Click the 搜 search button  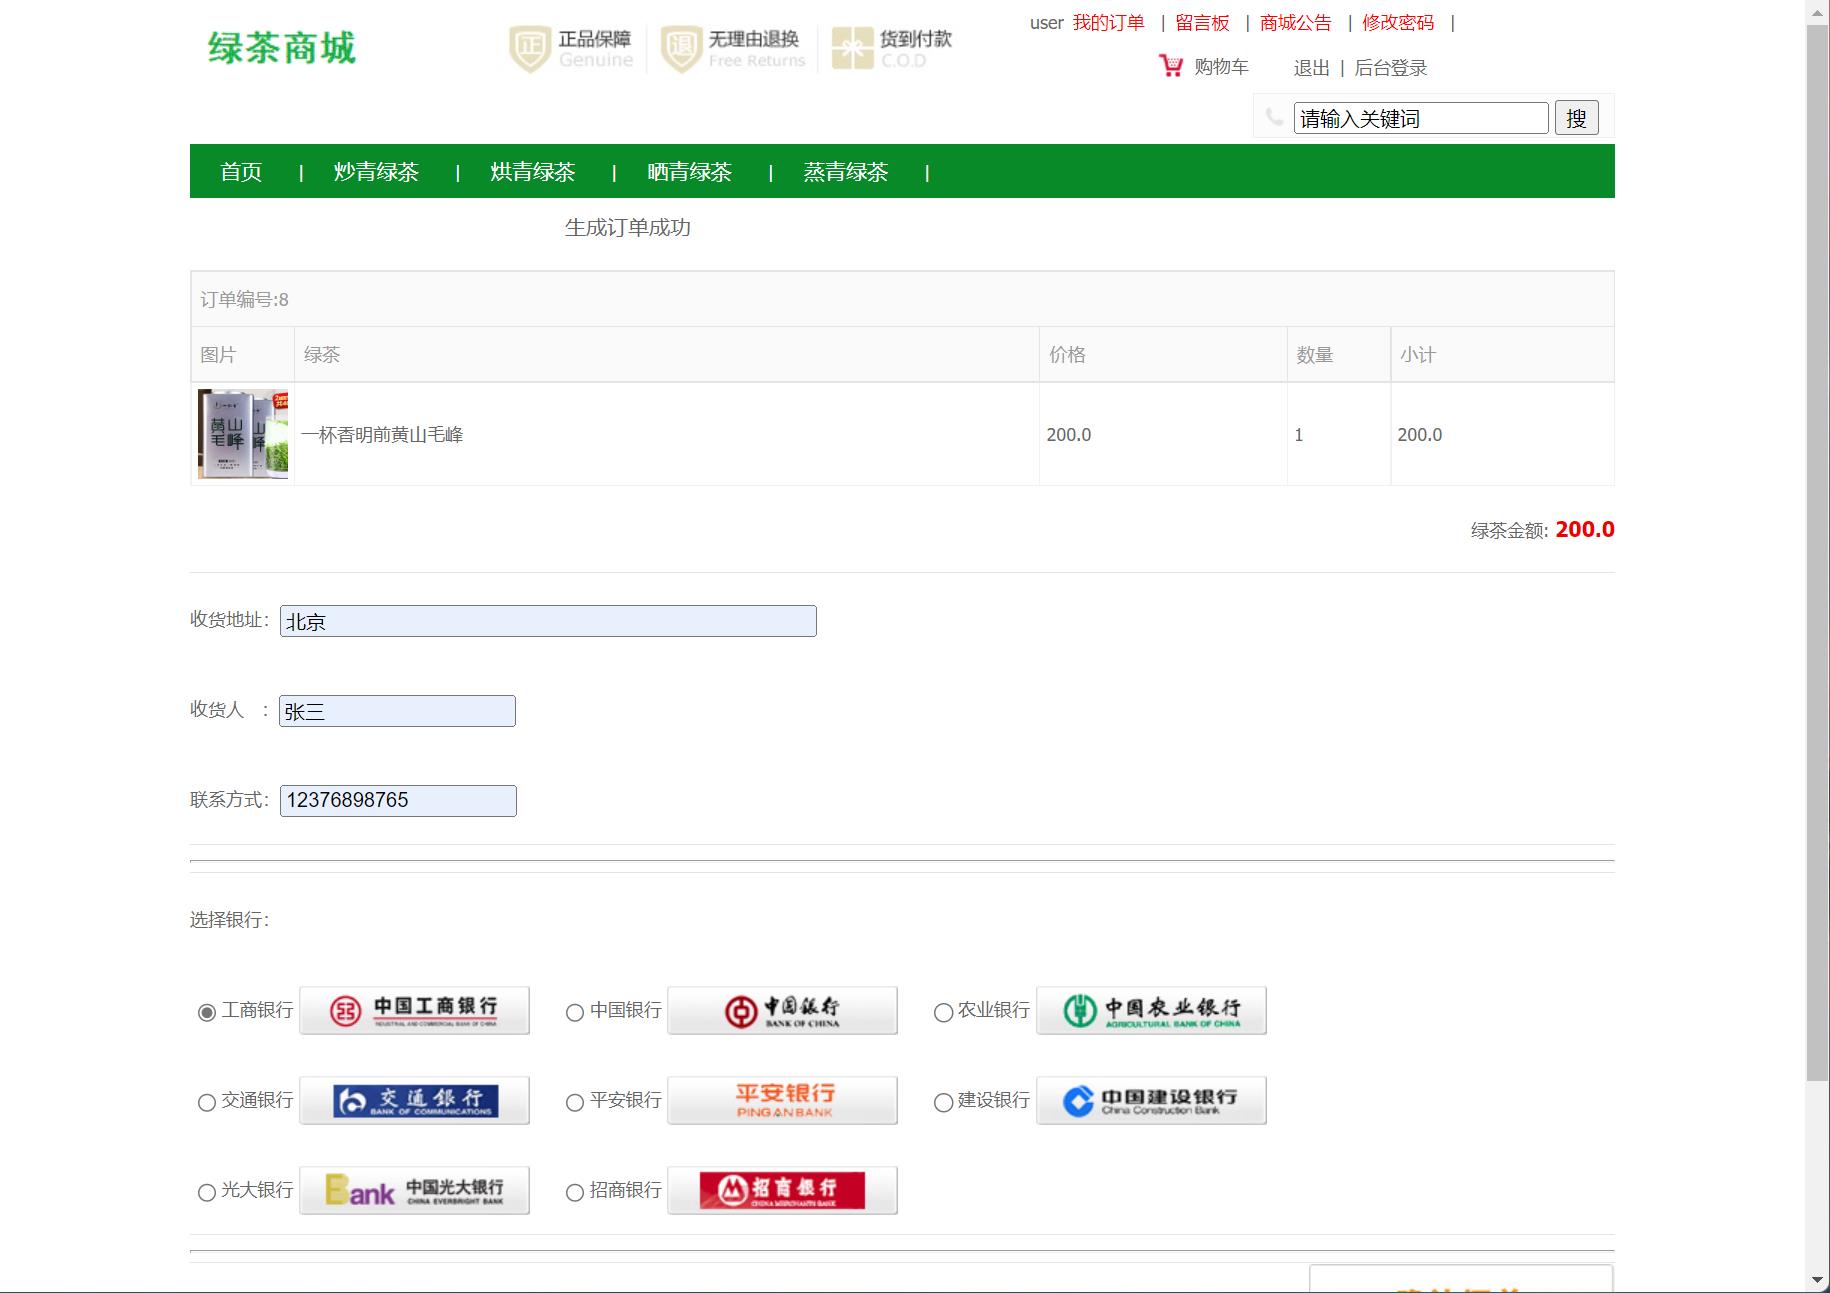pyautogui.click(x=1576, y=117)
